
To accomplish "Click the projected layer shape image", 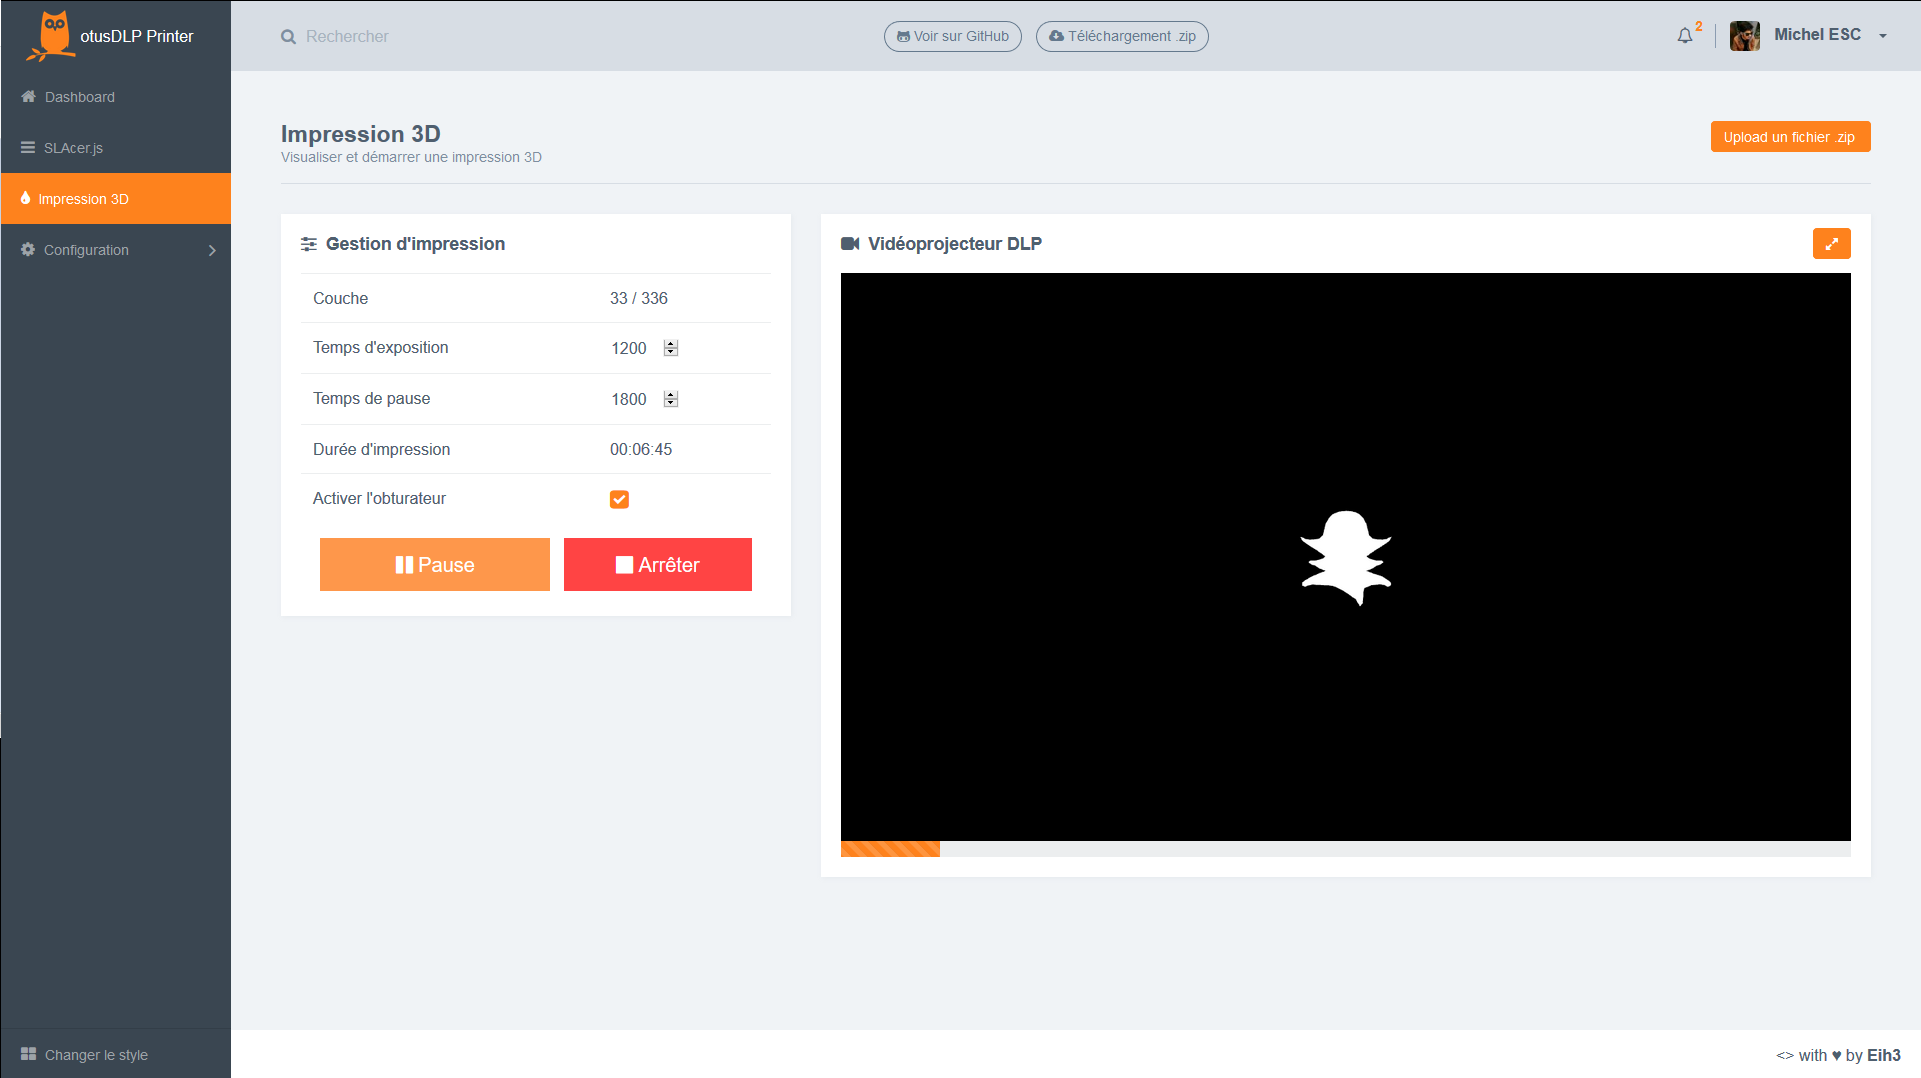I will click(1346, 558).
